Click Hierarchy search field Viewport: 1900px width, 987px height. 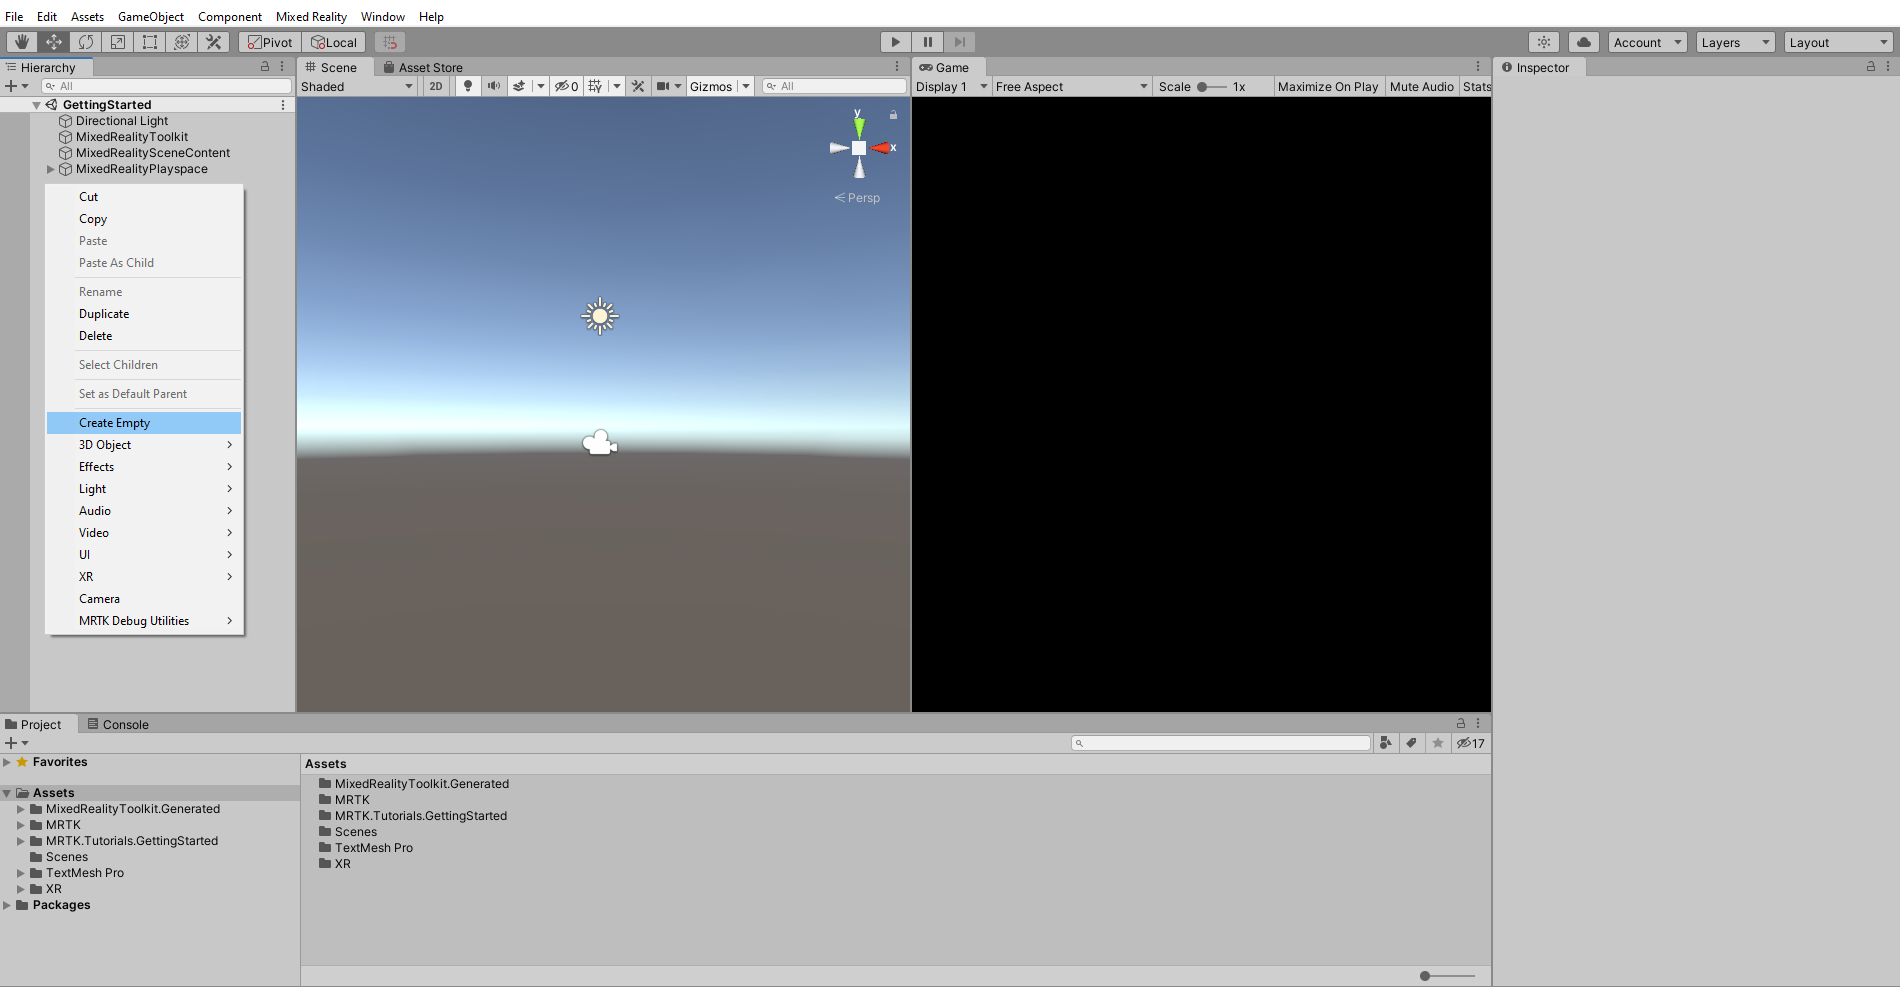click(166, 86)
